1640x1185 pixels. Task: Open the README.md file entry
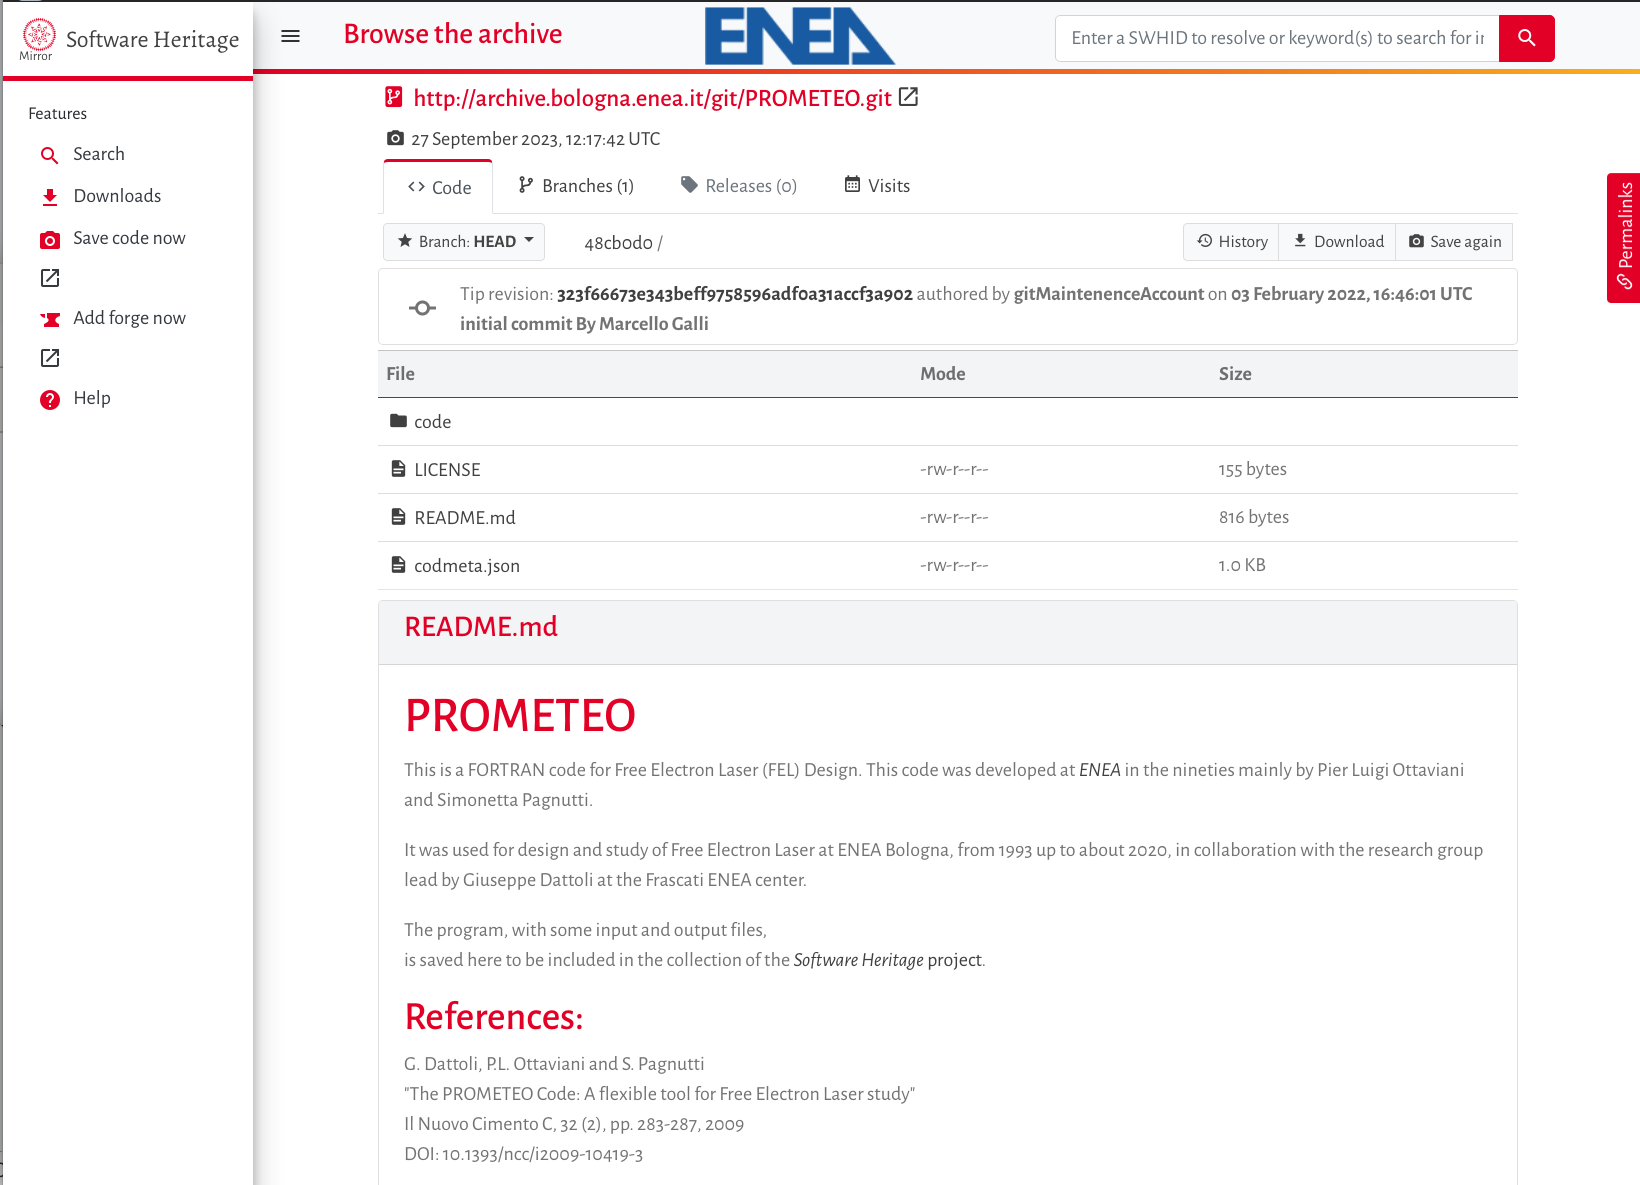tap(465, 517)
